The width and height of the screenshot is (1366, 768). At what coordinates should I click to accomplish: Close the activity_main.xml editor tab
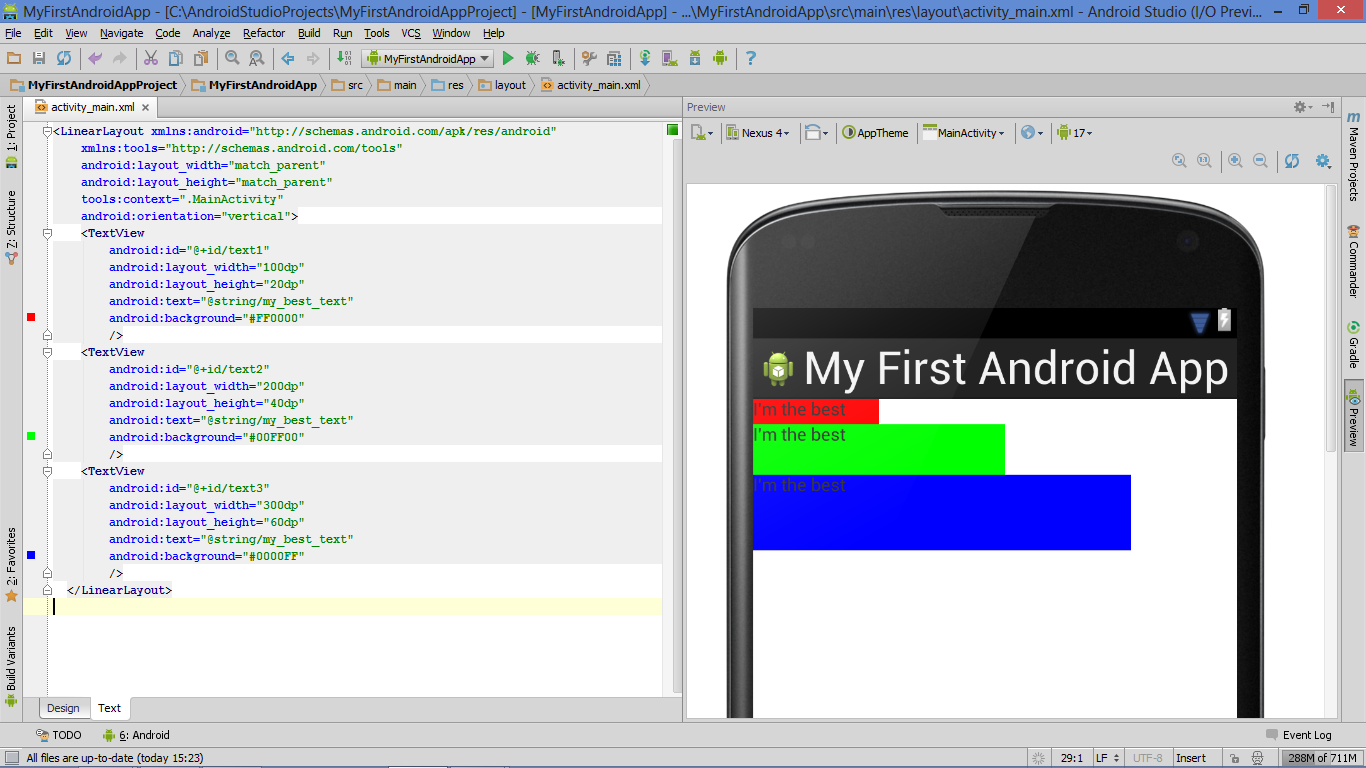point(145,108)
